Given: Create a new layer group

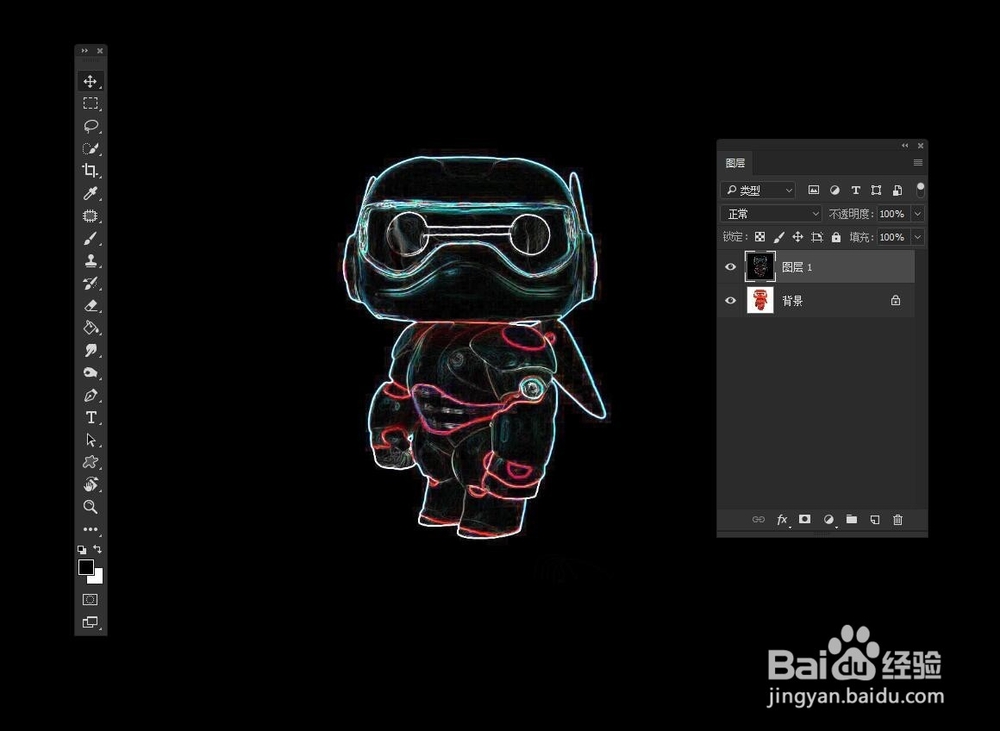Looking at the screenshot, I should [851, 519].
